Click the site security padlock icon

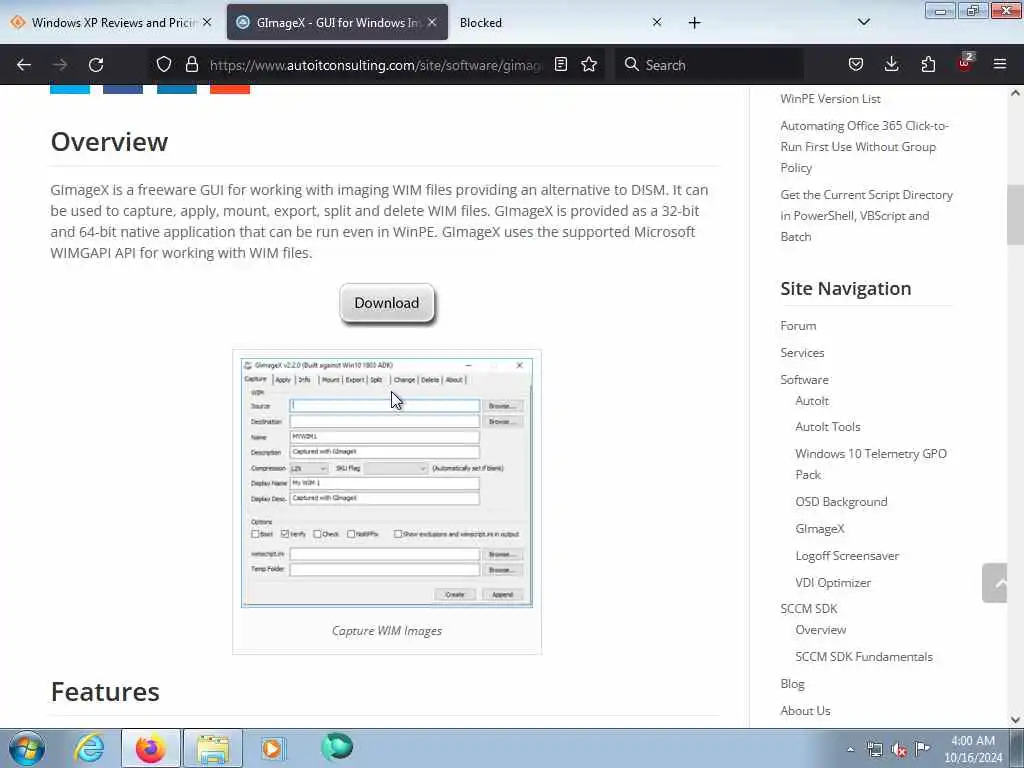coord(191,64)
